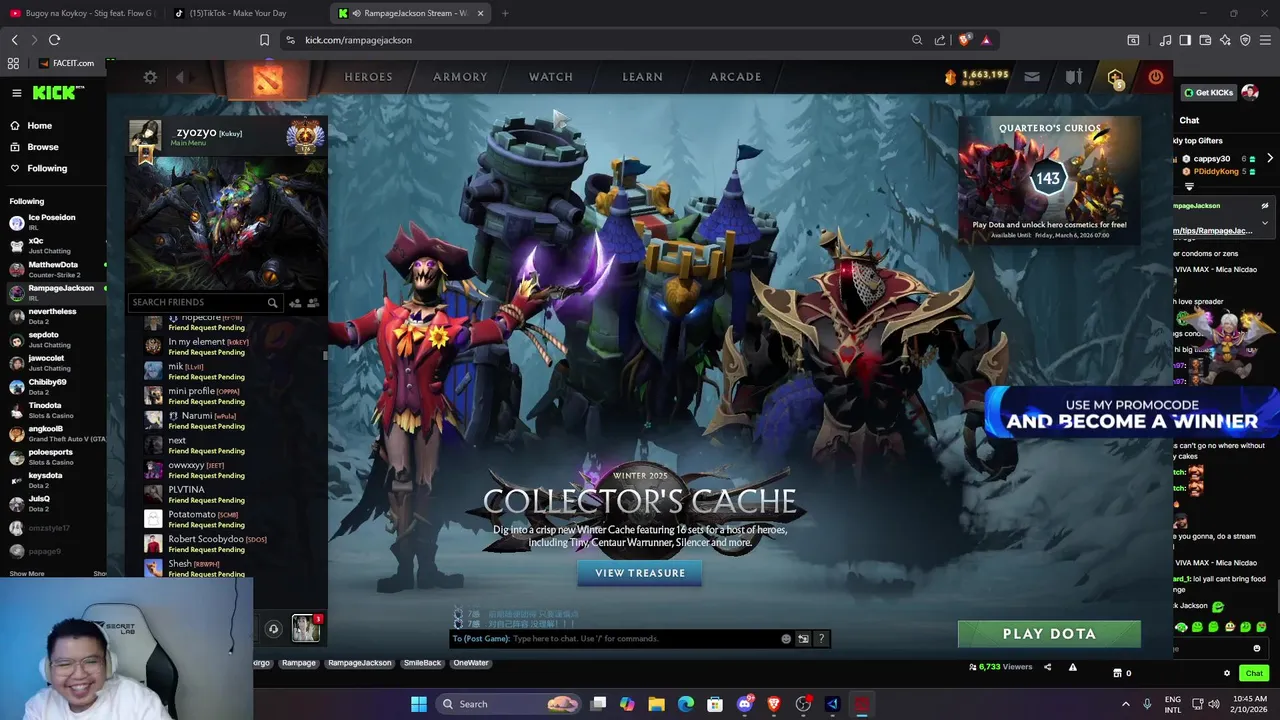Open Windows Start button

(x=419, y=704)
